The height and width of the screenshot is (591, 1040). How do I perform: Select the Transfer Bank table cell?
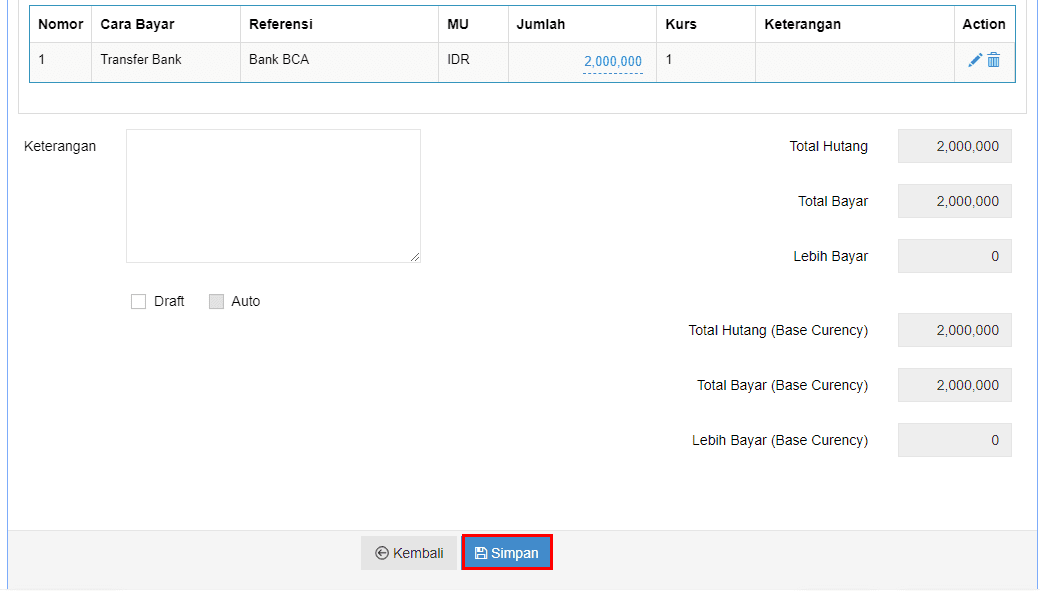coord(166,62)
